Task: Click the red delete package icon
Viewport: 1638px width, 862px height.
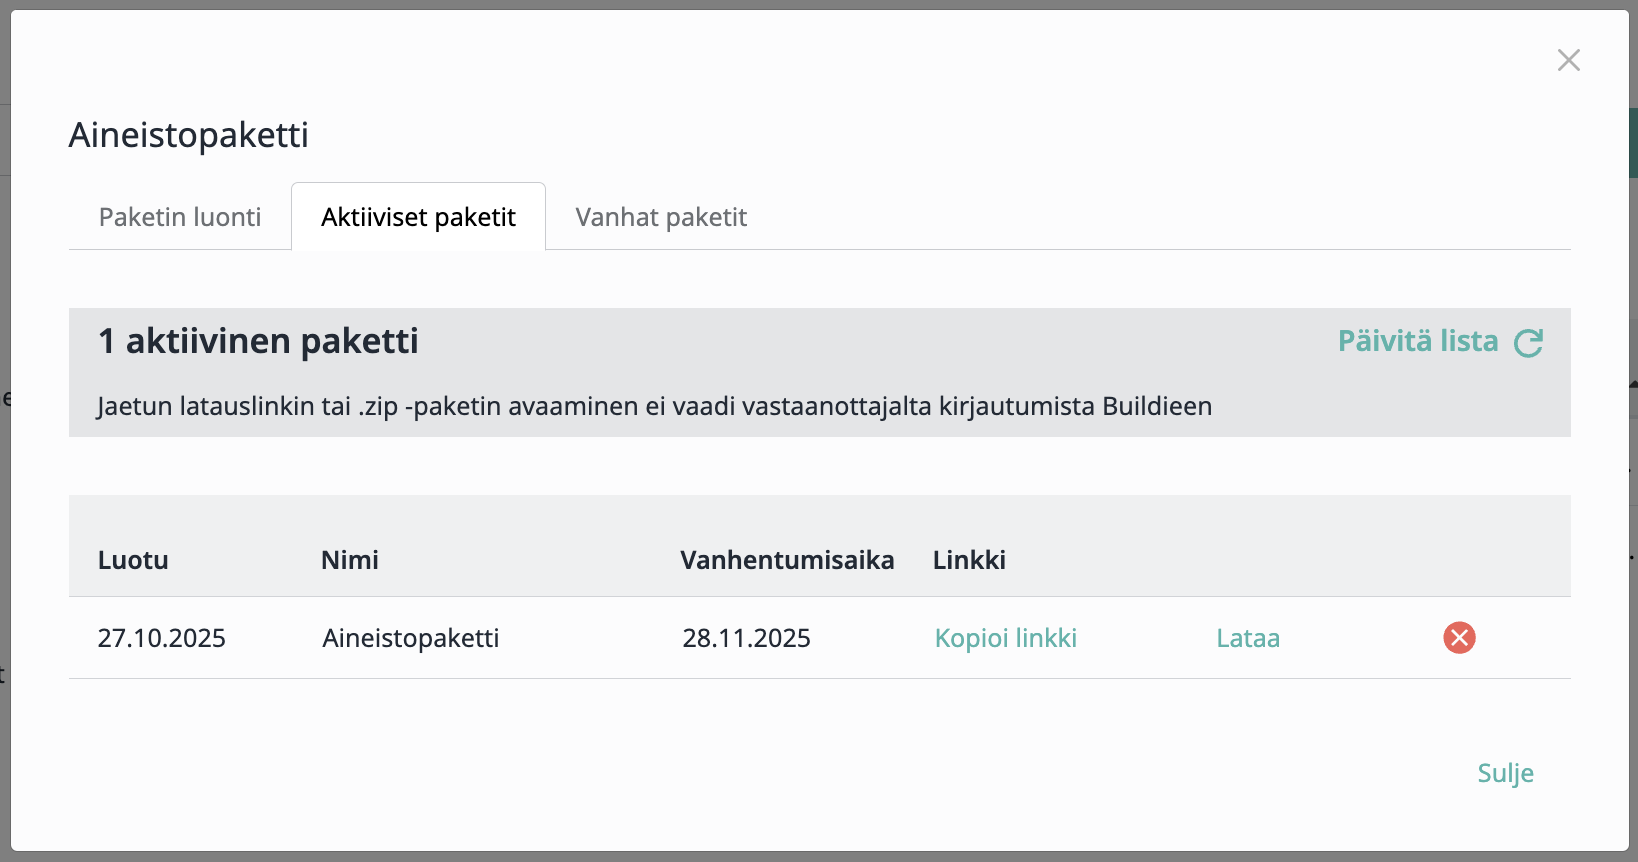Action: (1459, 637)
